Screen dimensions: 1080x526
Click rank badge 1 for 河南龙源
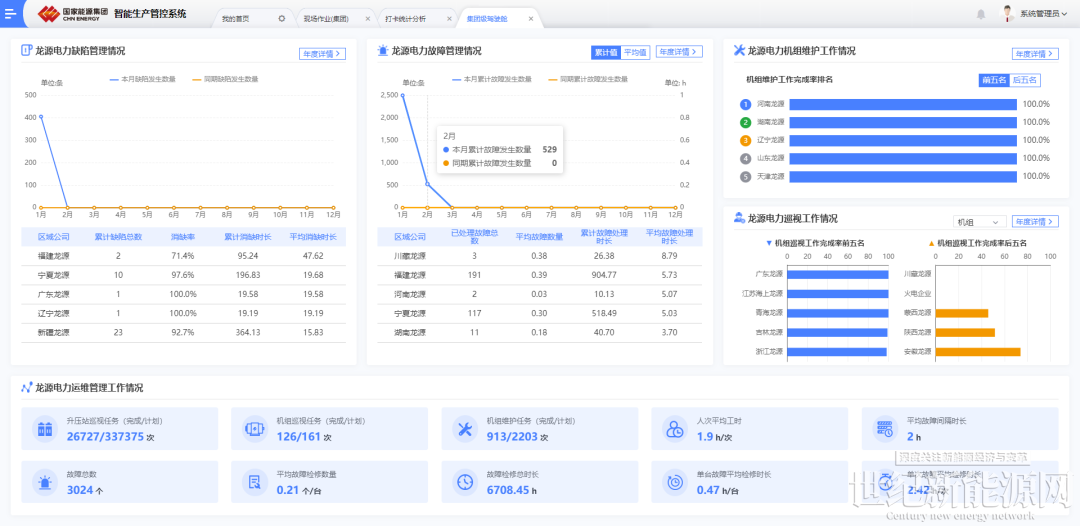click(745, 105)
